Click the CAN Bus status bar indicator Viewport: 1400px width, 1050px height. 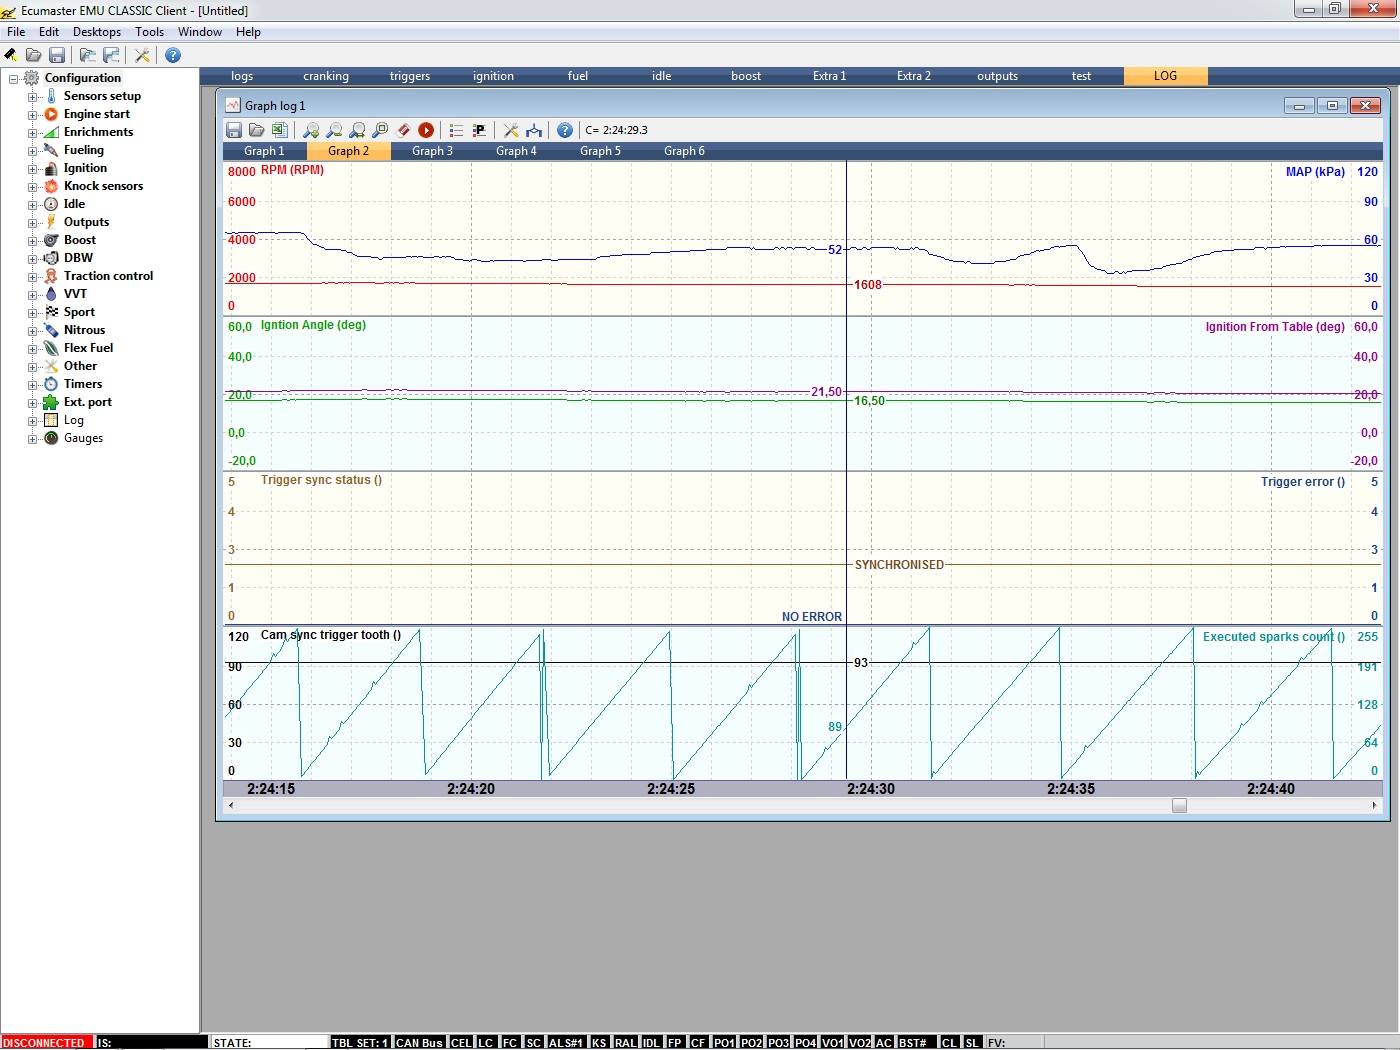click(419, 1042)
